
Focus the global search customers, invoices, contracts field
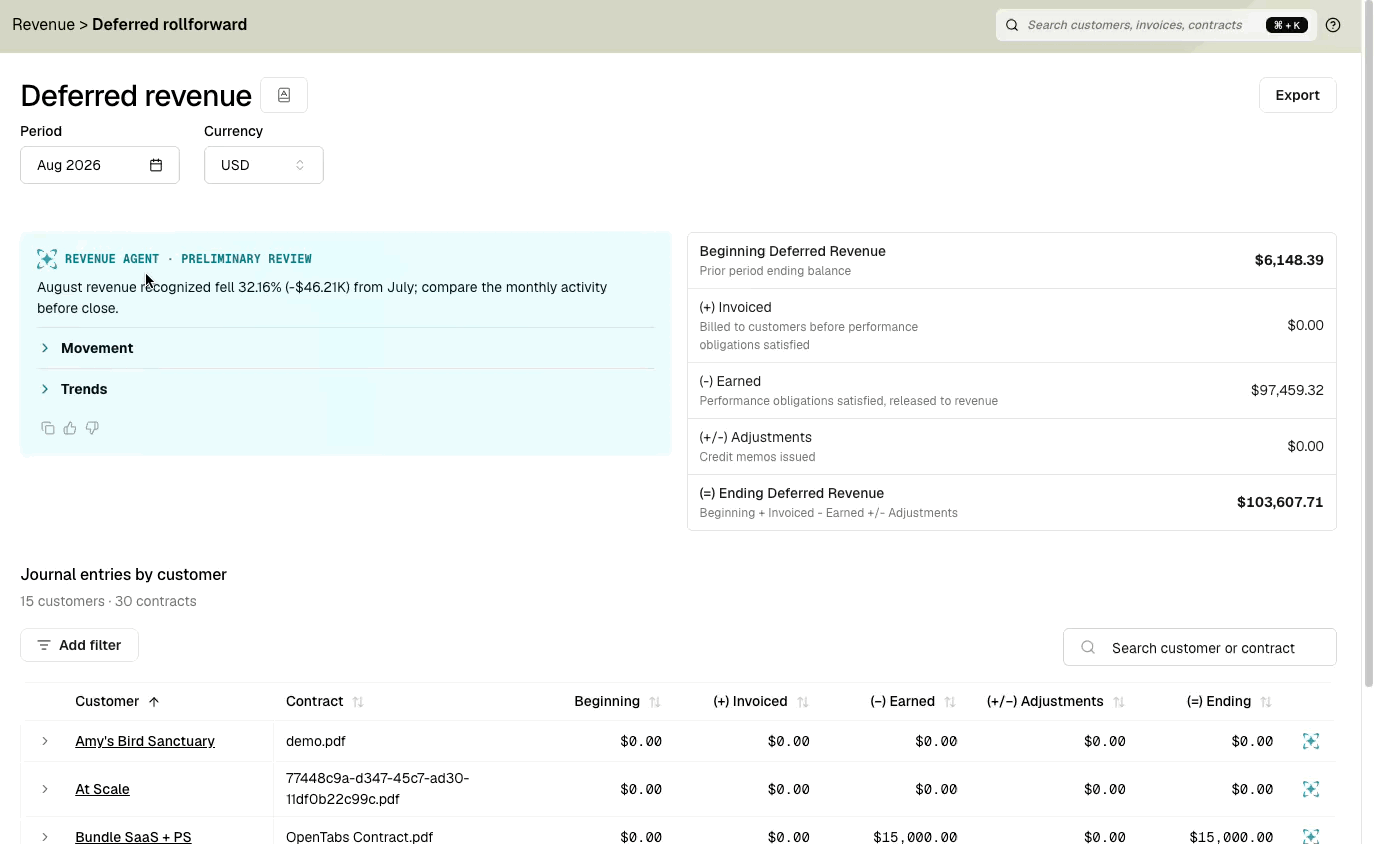click(x=1156, y=25)
